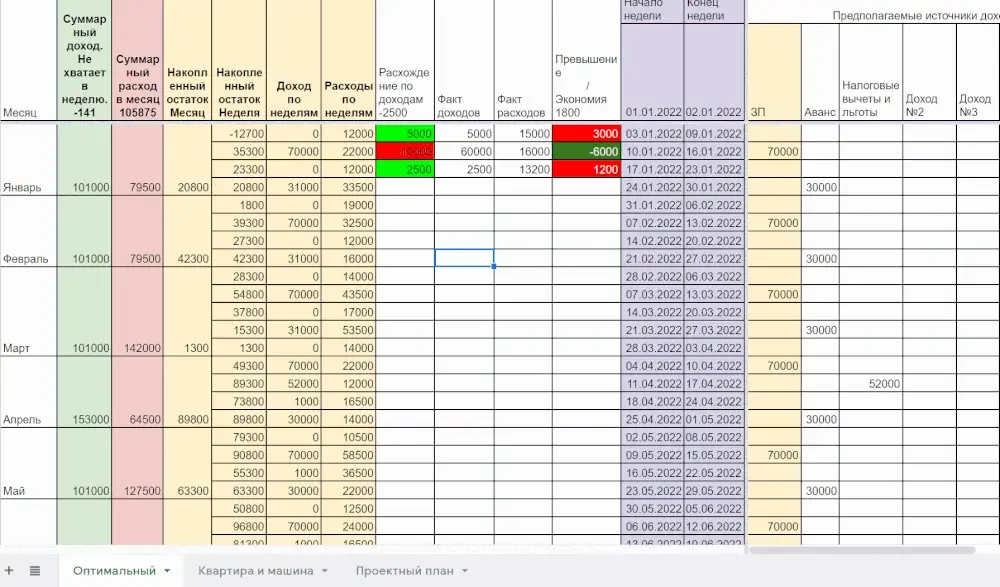The image size is (1000, 587).
Task: Select Март month cell
Action: pyautogui.click(x=29, y=312)
